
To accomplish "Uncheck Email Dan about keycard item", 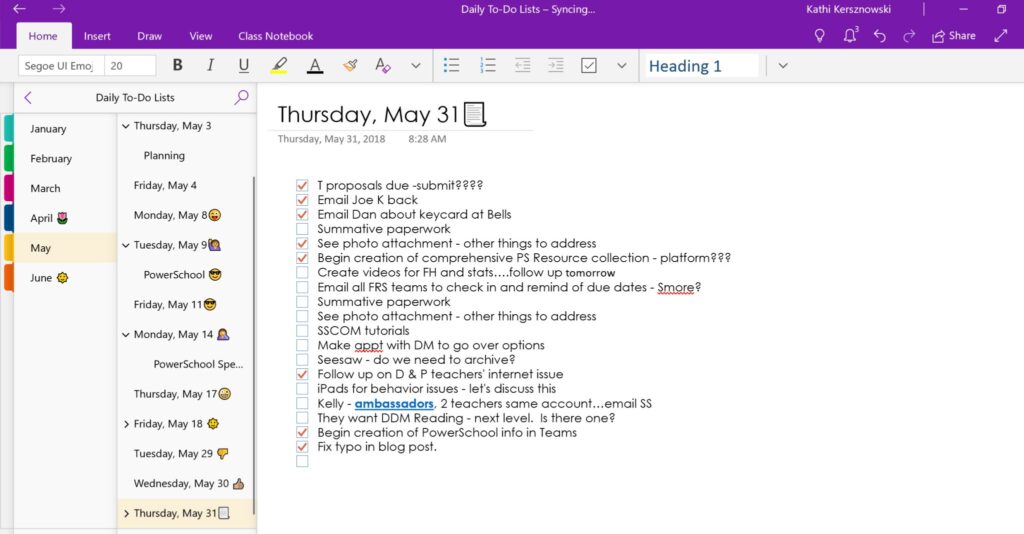I will click(302, 214).
